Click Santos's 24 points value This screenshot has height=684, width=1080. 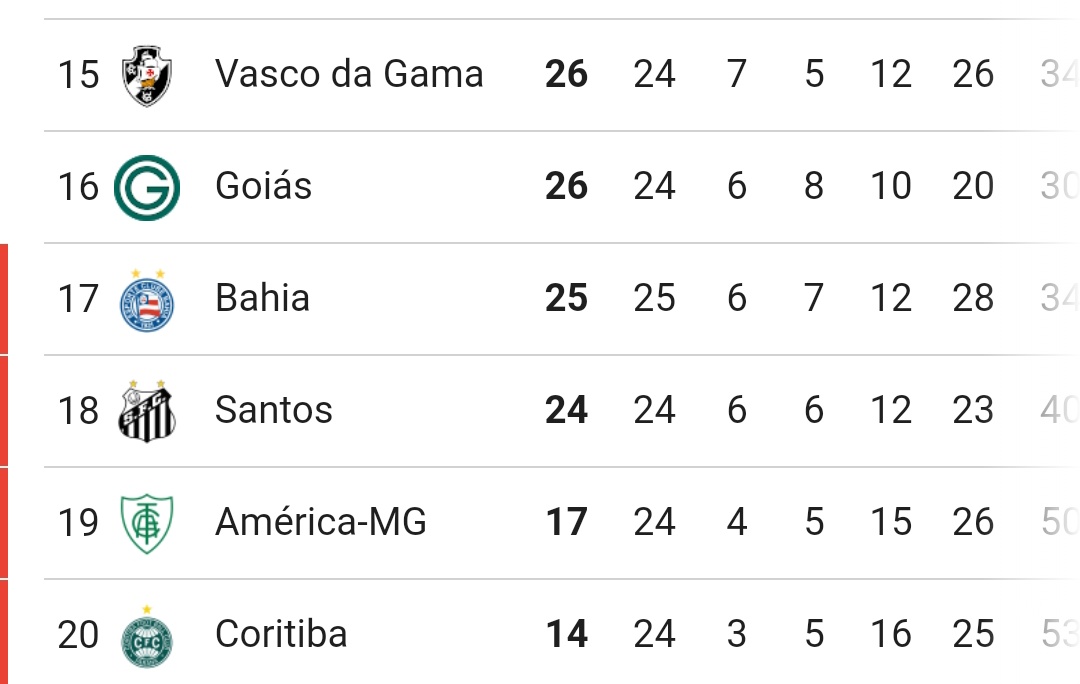point(566,410)
